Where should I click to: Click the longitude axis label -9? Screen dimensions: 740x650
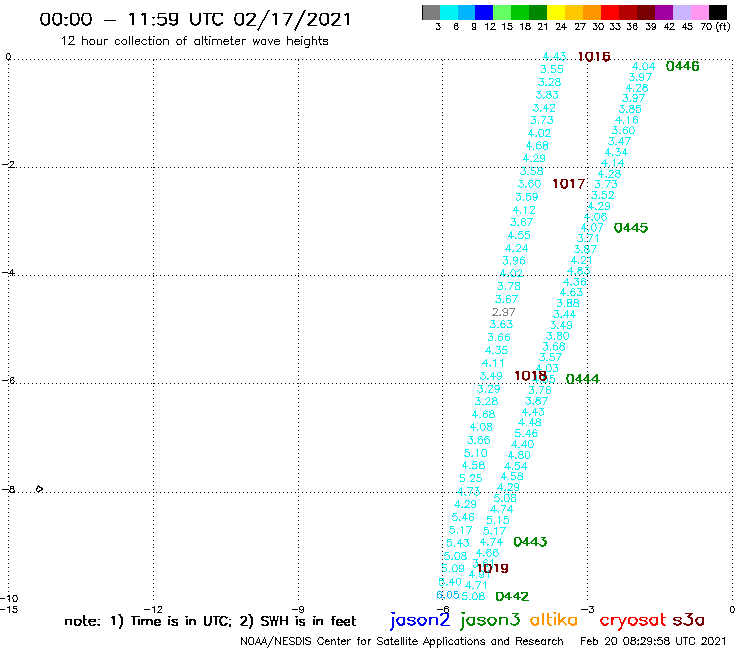coord(298,609)
